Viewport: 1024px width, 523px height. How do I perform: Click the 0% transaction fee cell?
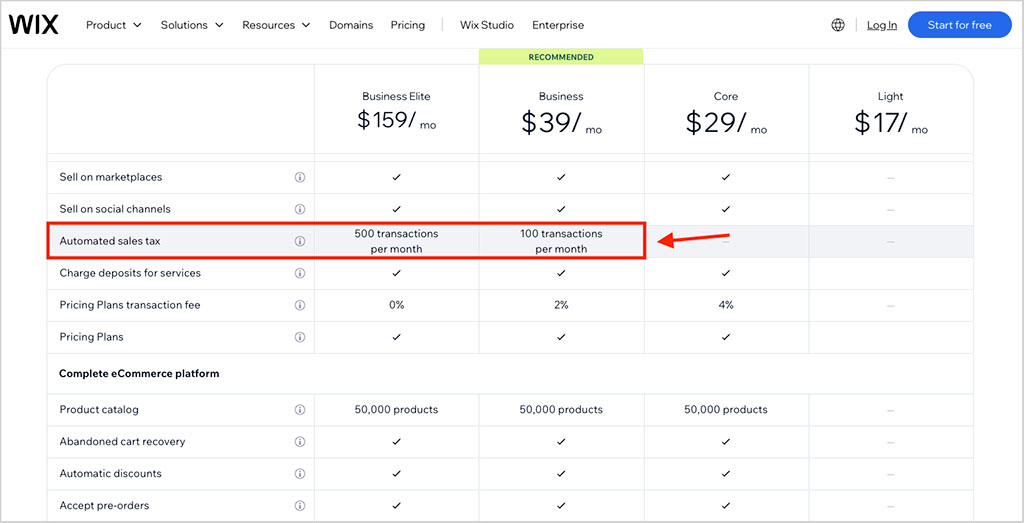tap(396, 305)
